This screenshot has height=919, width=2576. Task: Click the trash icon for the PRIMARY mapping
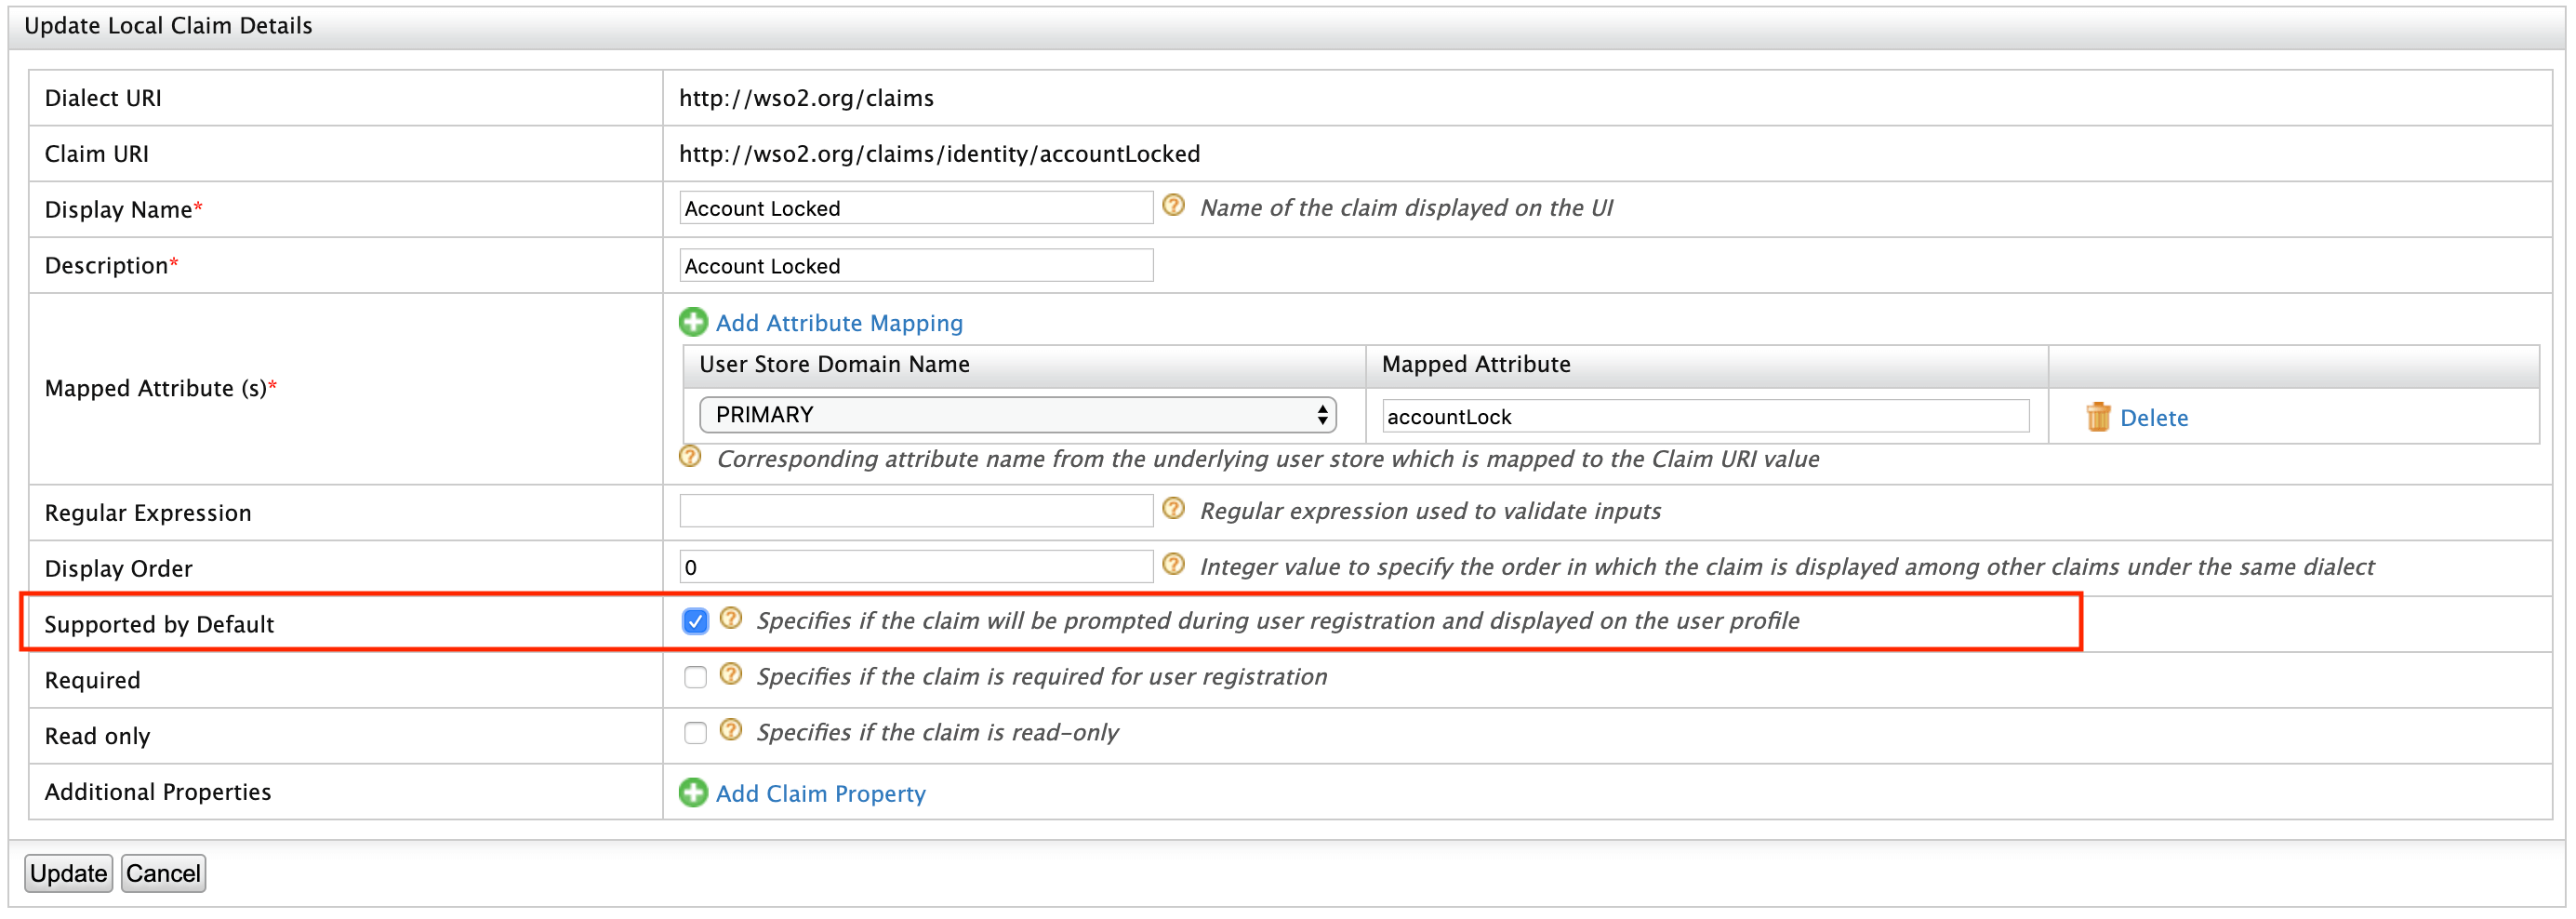point(2097,417)
